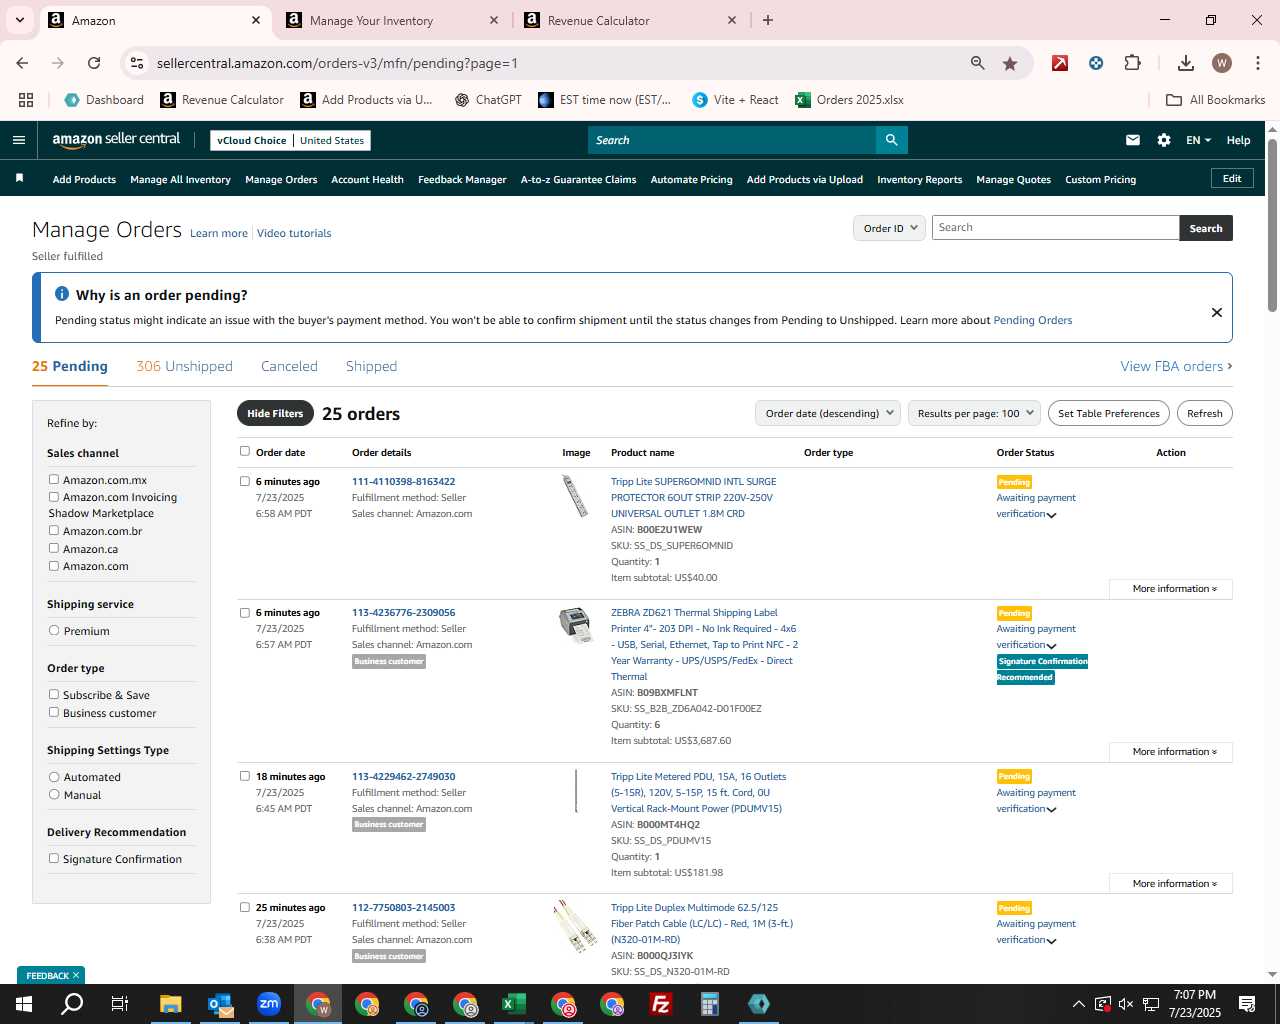1280x1024 pixels.
Task: Select the Manual shipping settings radio
Action: (54, 794)
